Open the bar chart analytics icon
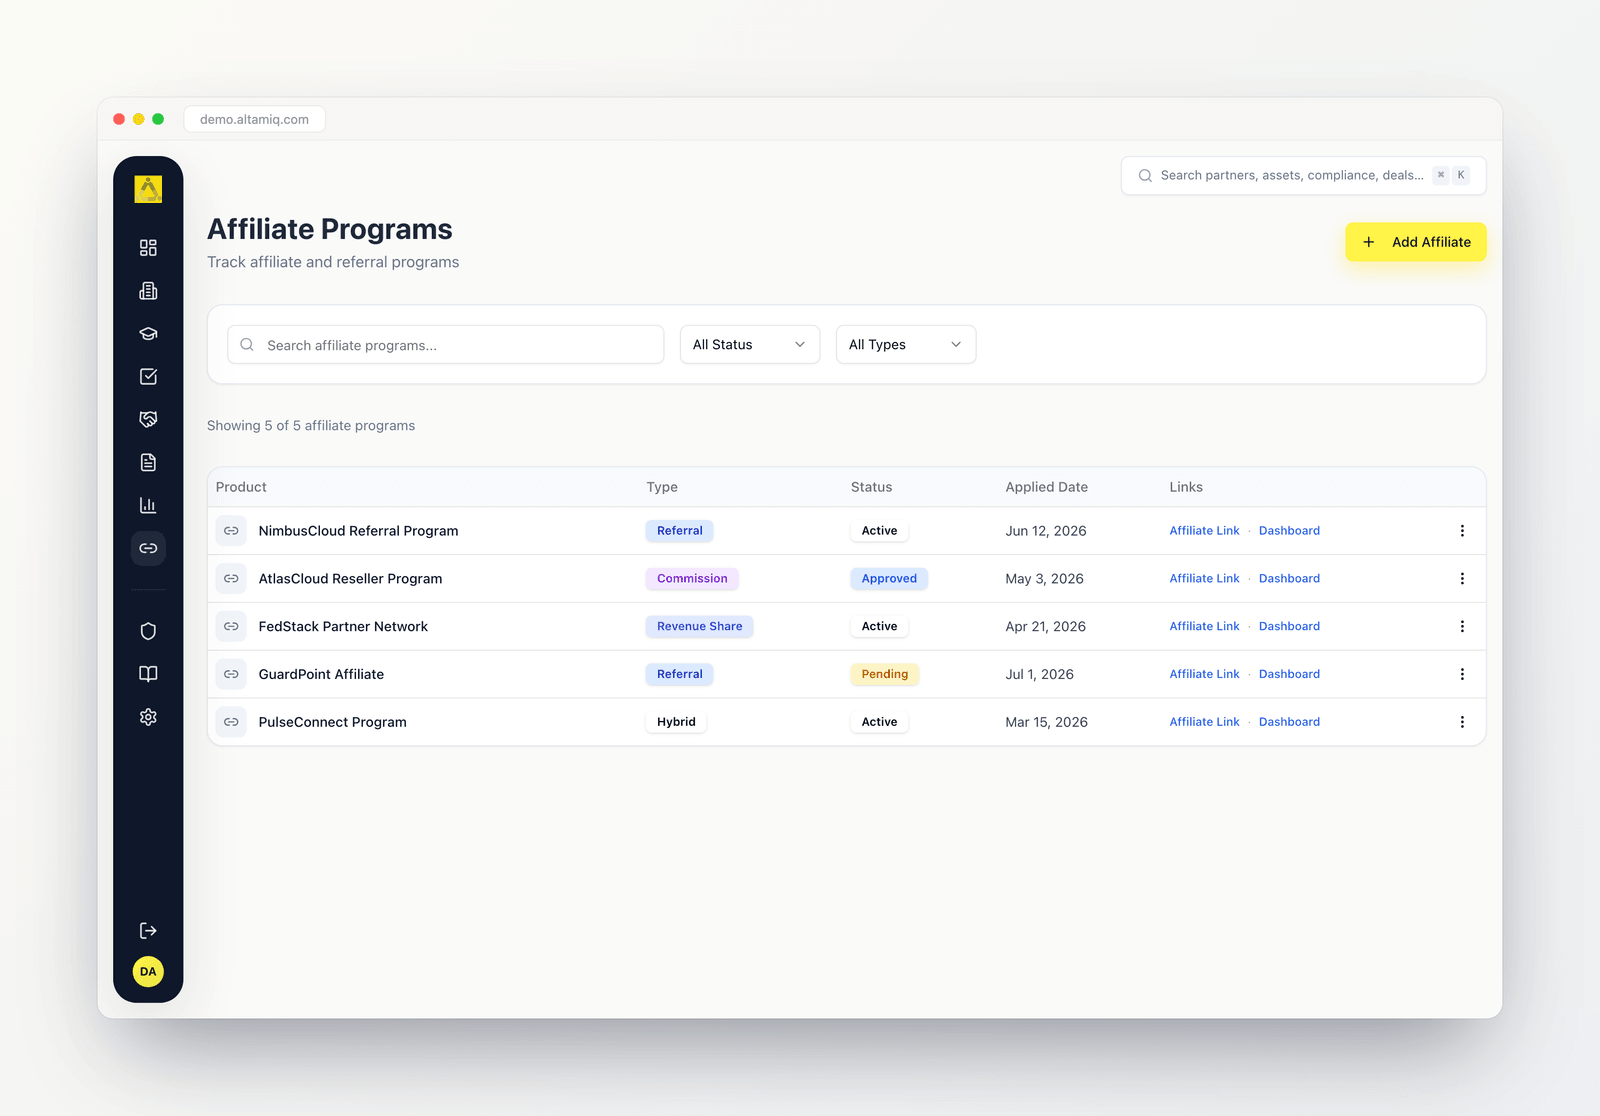 [148, 505]
